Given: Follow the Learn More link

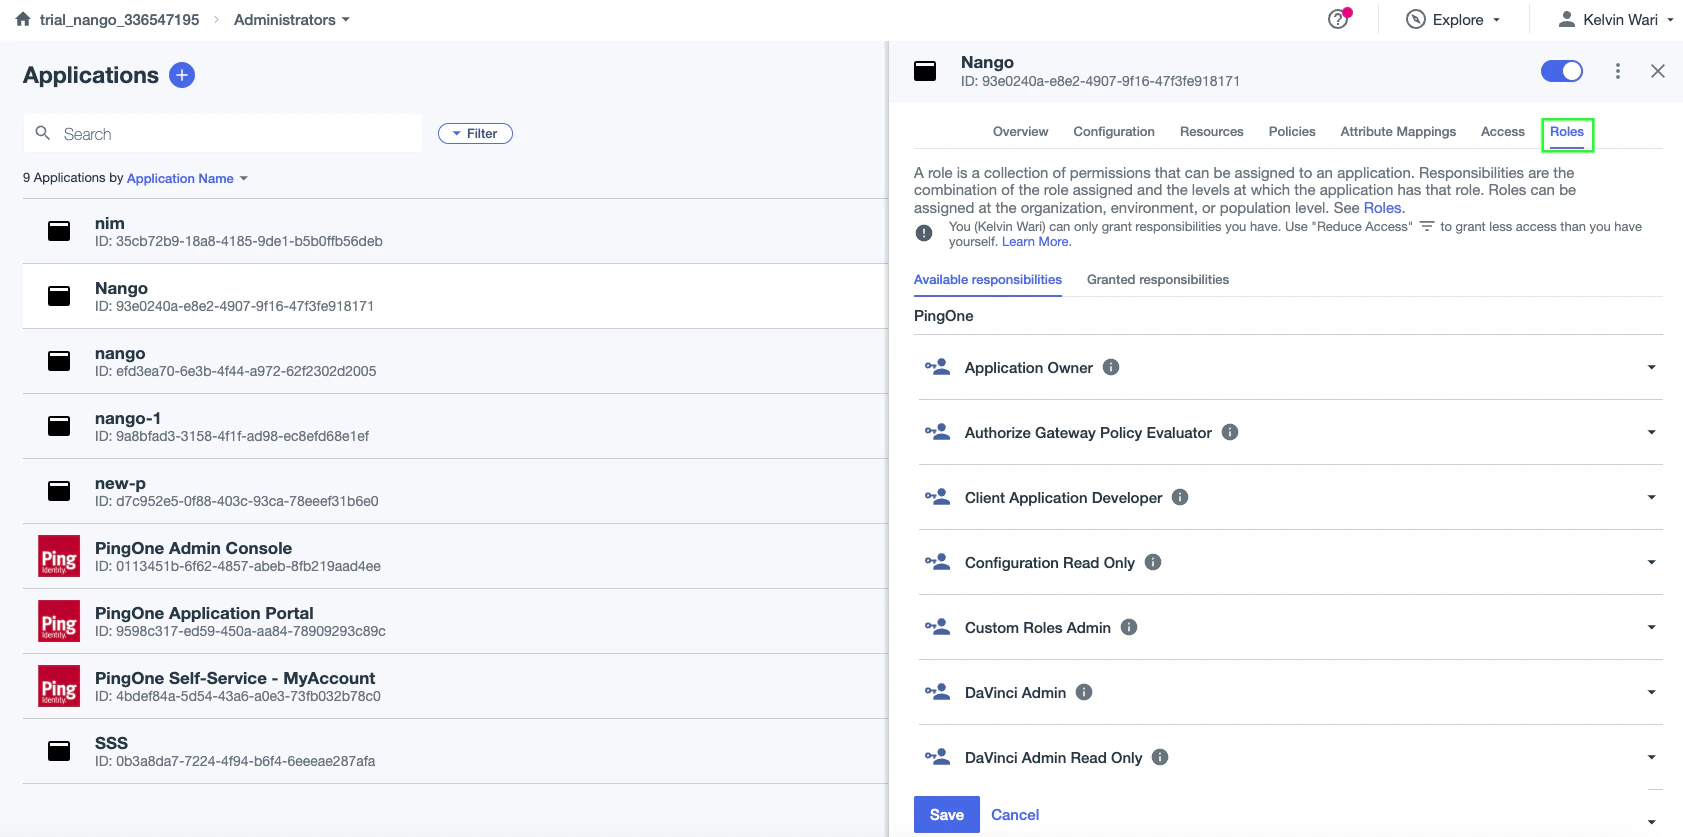Looking at the screenshot, I should click(x=1035, y=242).
